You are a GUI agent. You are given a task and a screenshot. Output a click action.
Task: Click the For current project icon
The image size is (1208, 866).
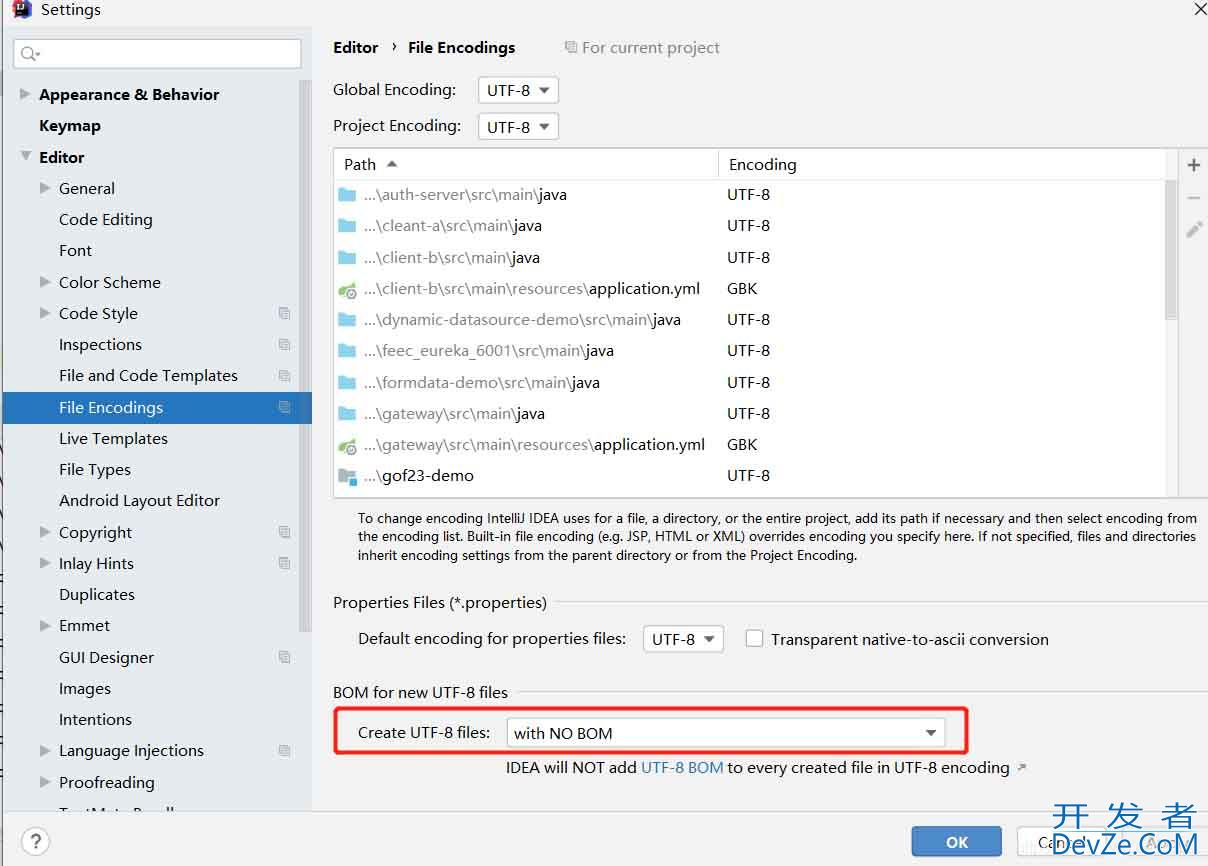point(571,48)
